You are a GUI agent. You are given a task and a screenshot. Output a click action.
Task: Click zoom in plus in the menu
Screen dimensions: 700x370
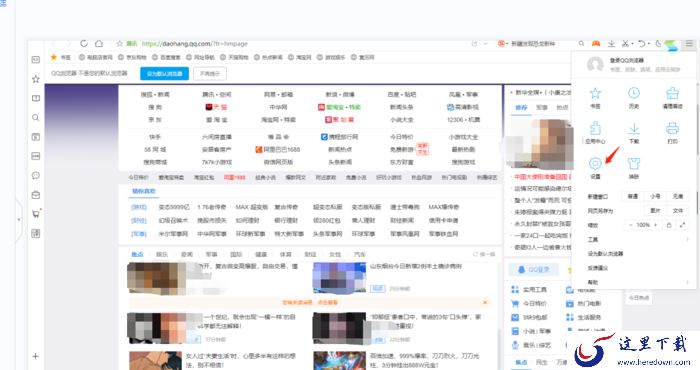[655, 225]
